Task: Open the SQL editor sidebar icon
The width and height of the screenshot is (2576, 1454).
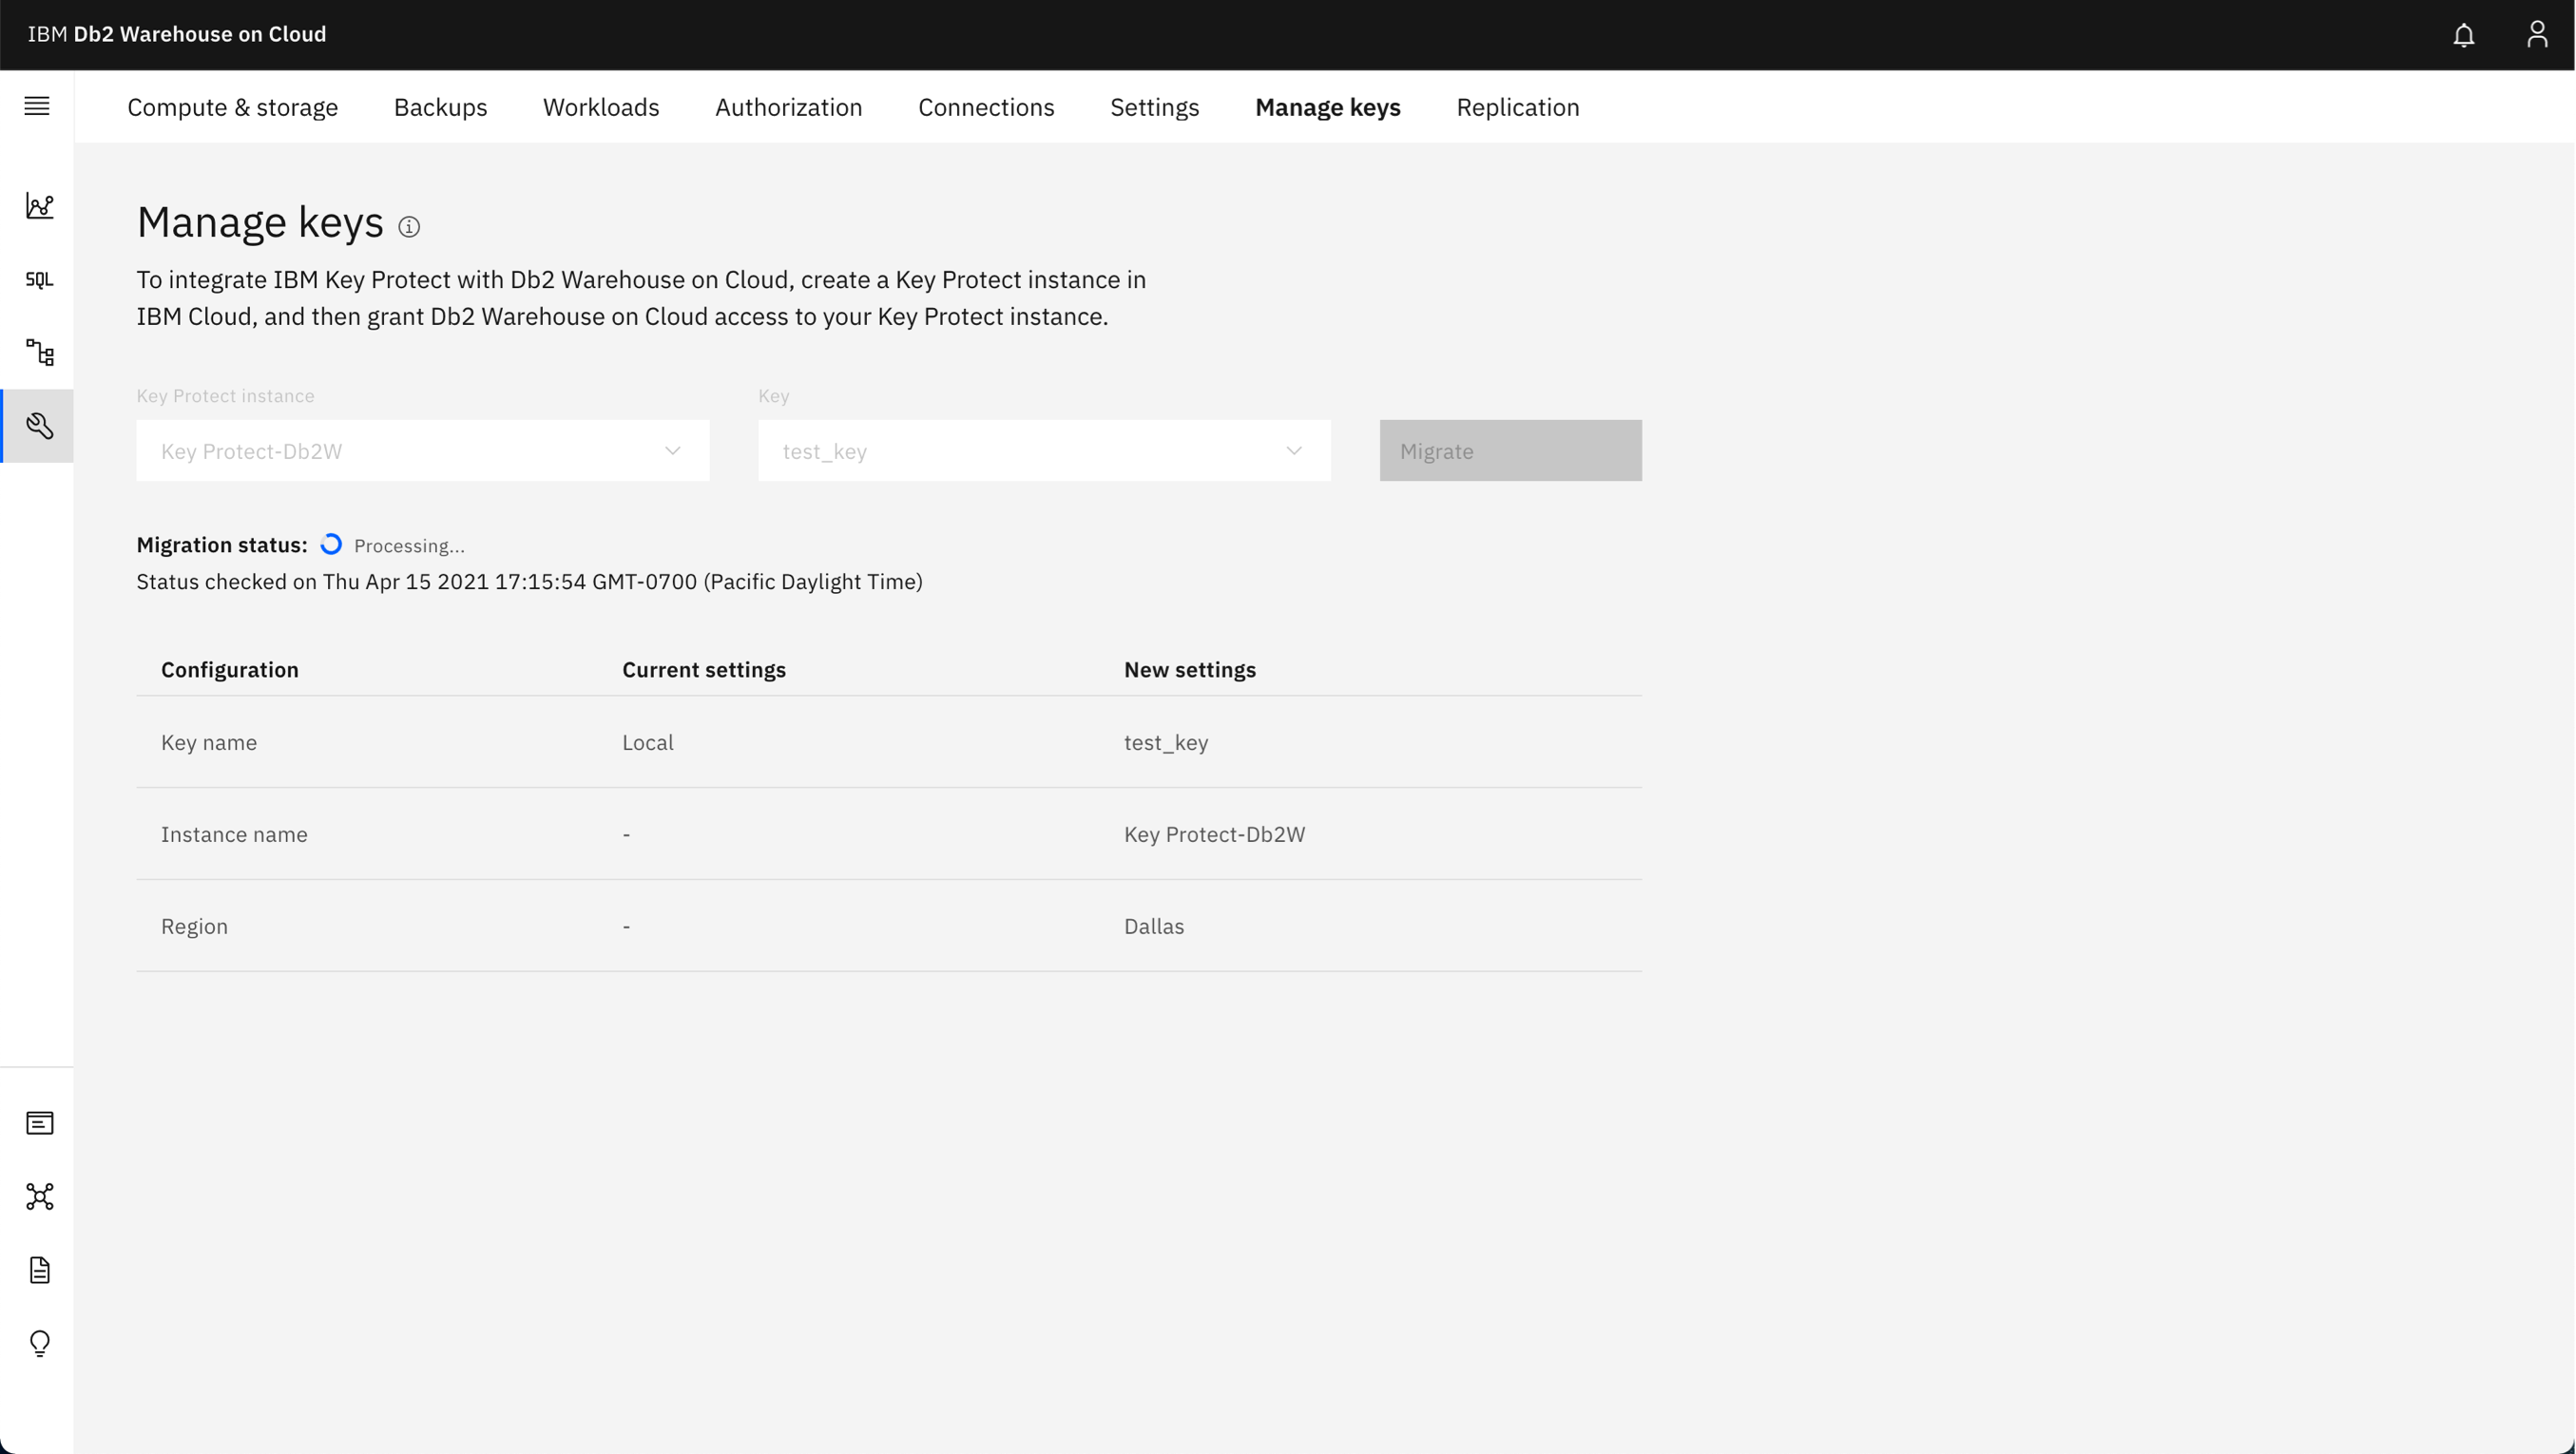Action: pos(39,280)
